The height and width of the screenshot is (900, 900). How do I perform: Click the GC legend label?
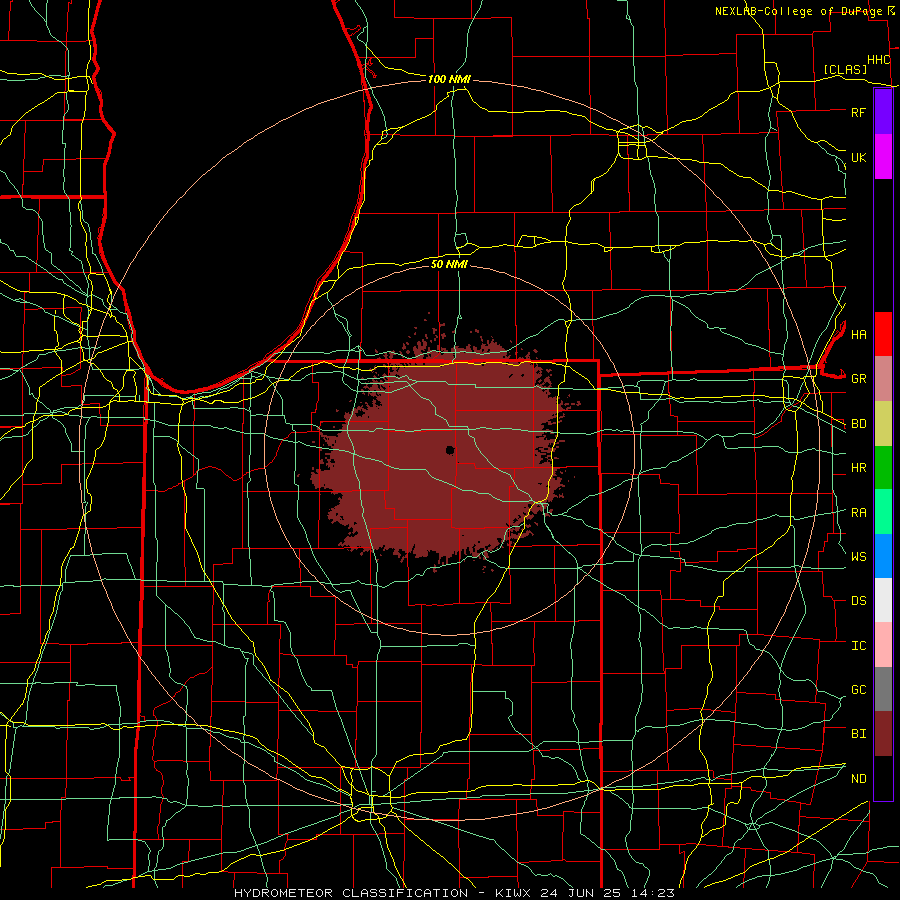(858, 690)
